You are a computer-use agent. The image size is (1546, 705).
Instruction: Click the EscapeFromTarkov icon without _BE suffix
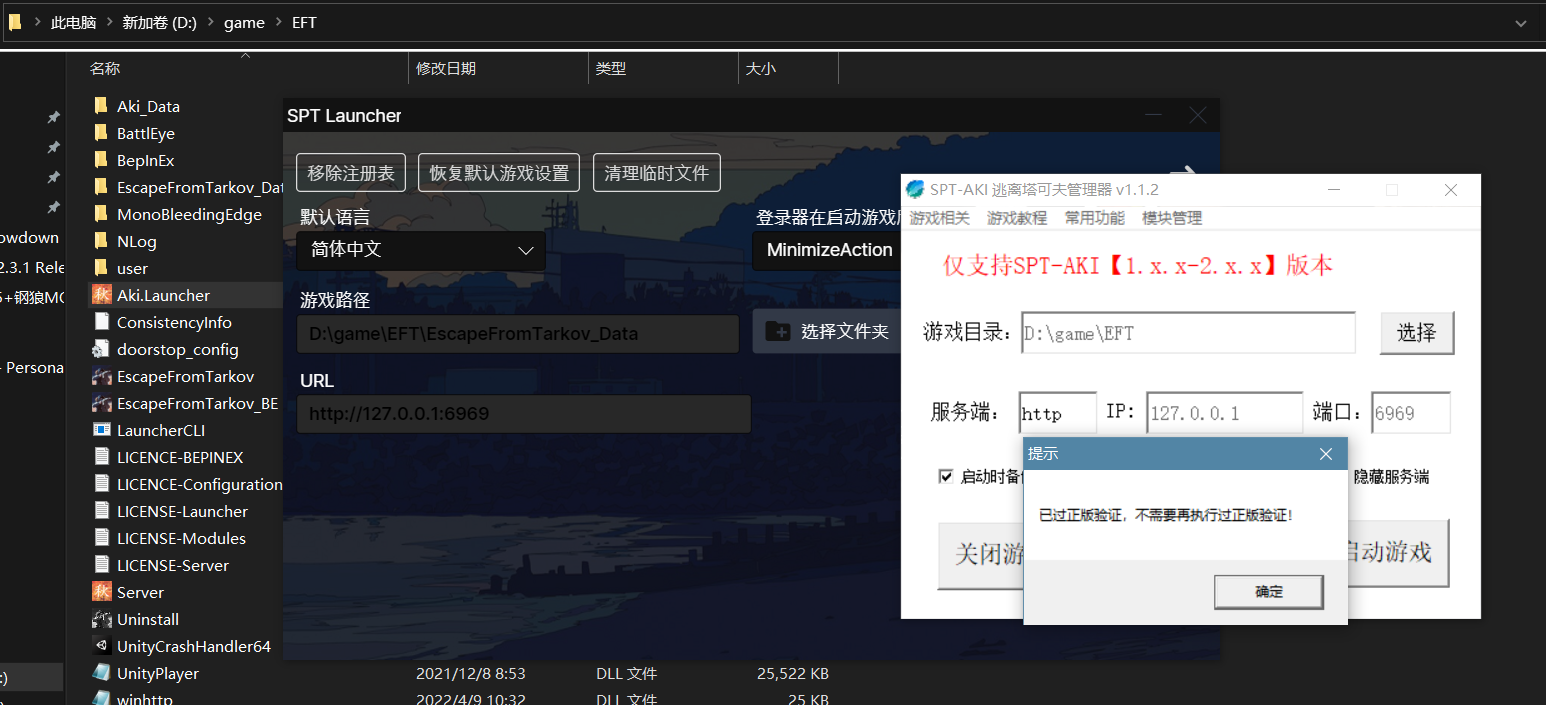(x=101, y=376)
